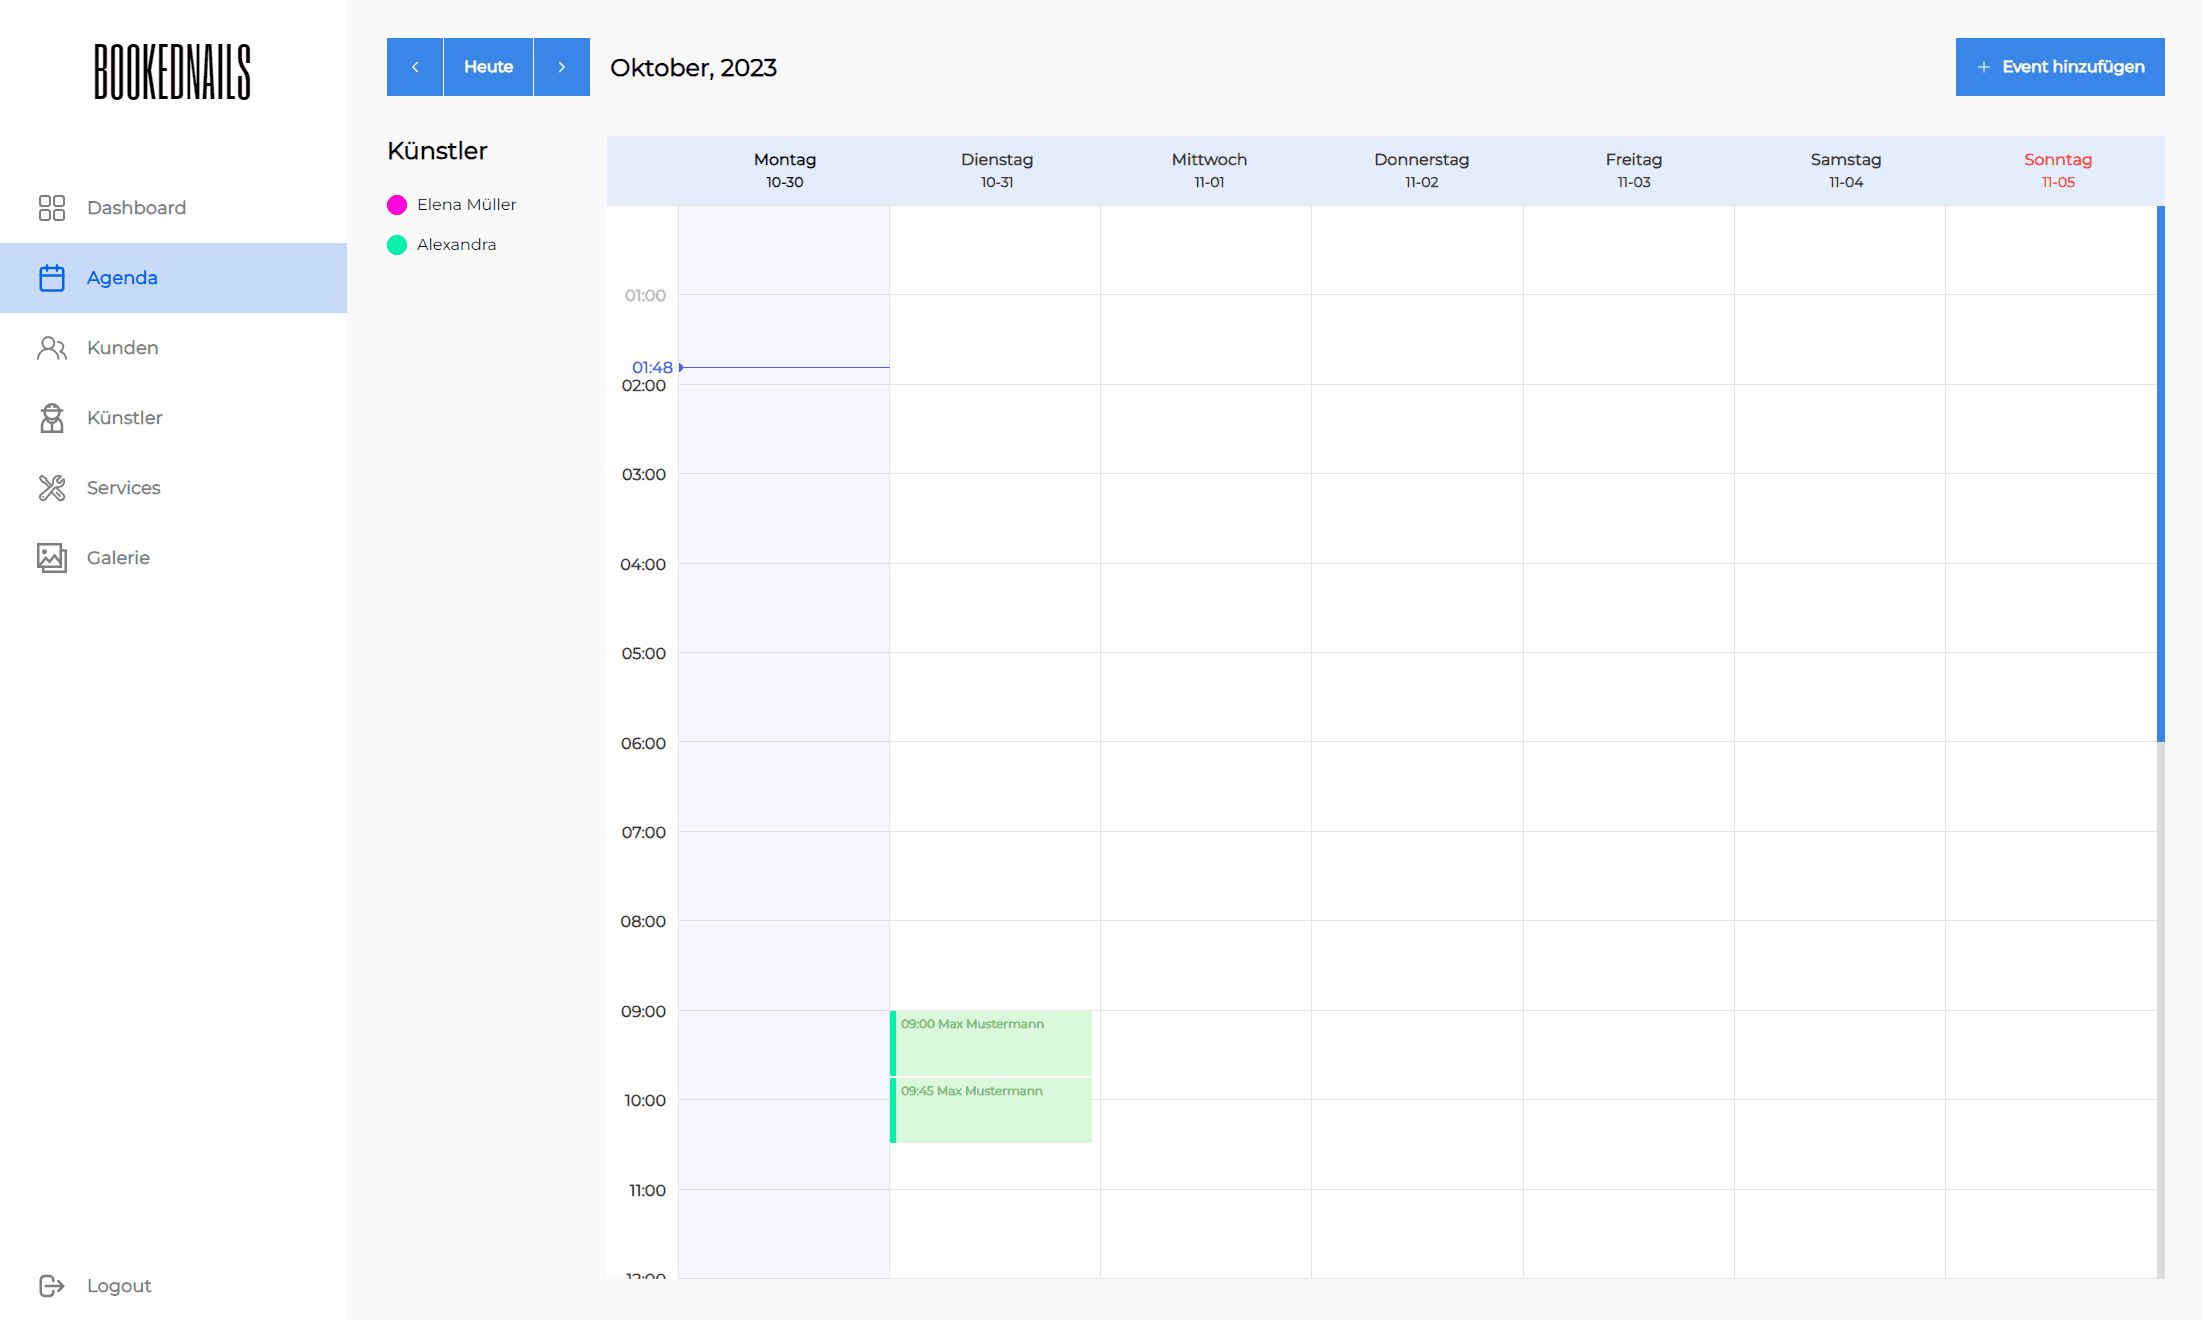The image size is (2202, 1320).
Task: Click the Oktober, 2023 title
Action: tap(693, 68)
